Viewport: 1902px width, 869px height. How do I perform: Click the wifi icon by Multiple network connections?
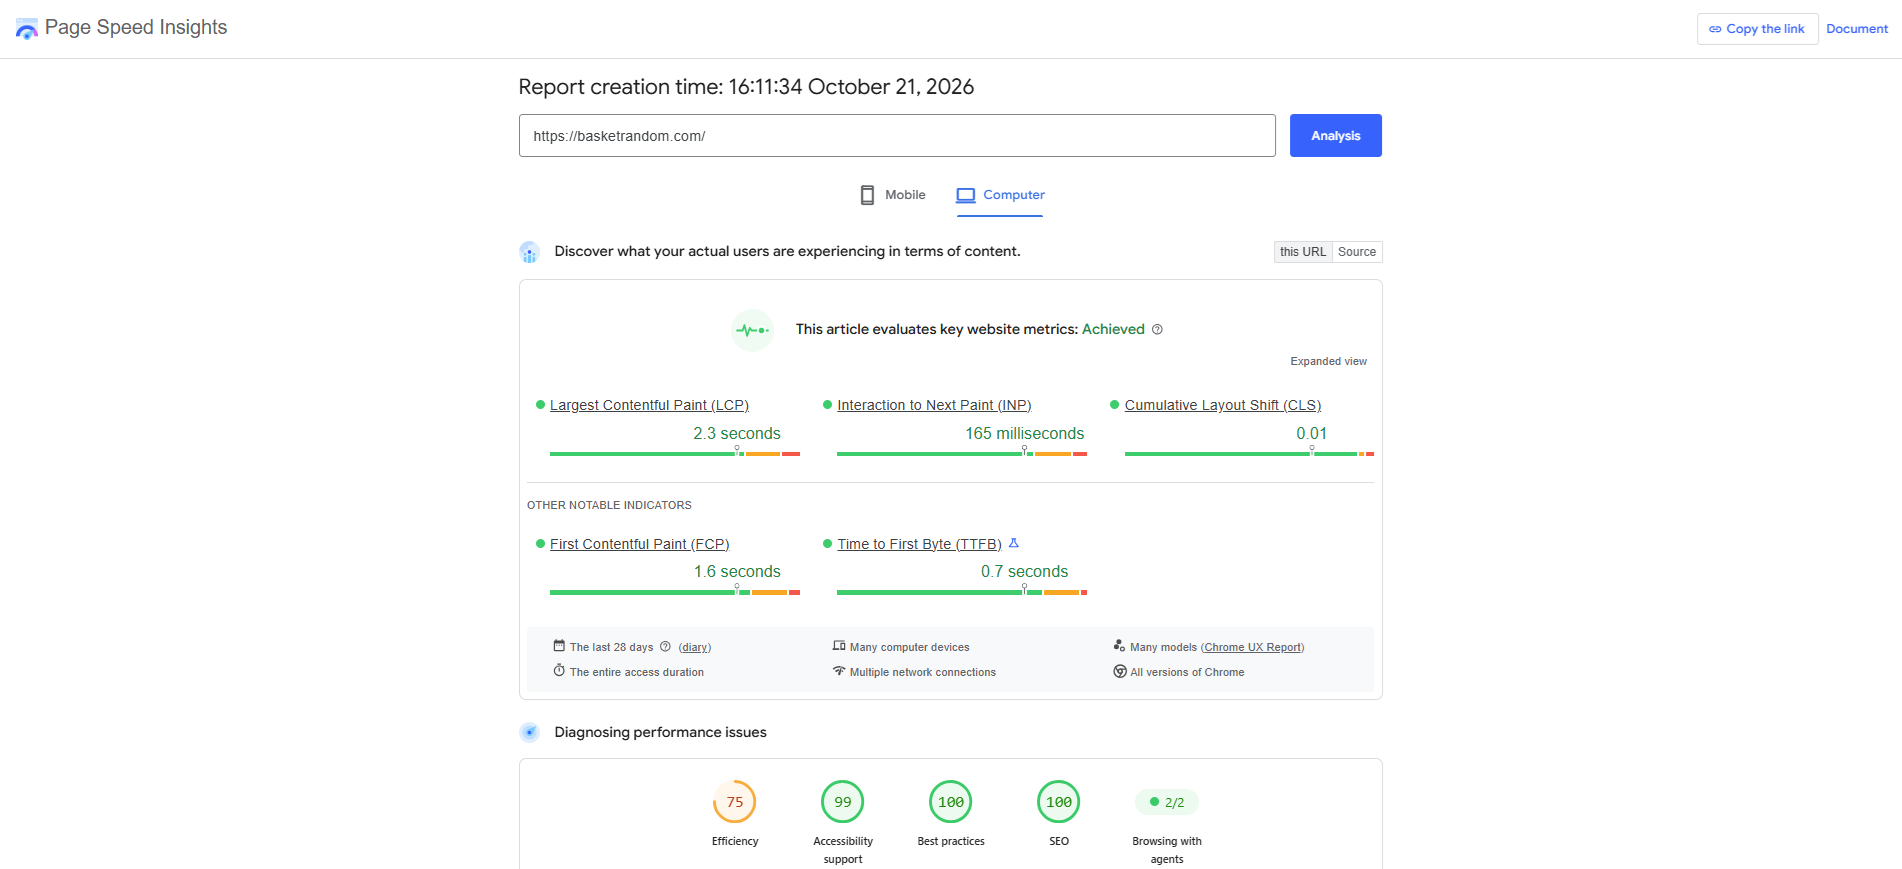[839, 671]
